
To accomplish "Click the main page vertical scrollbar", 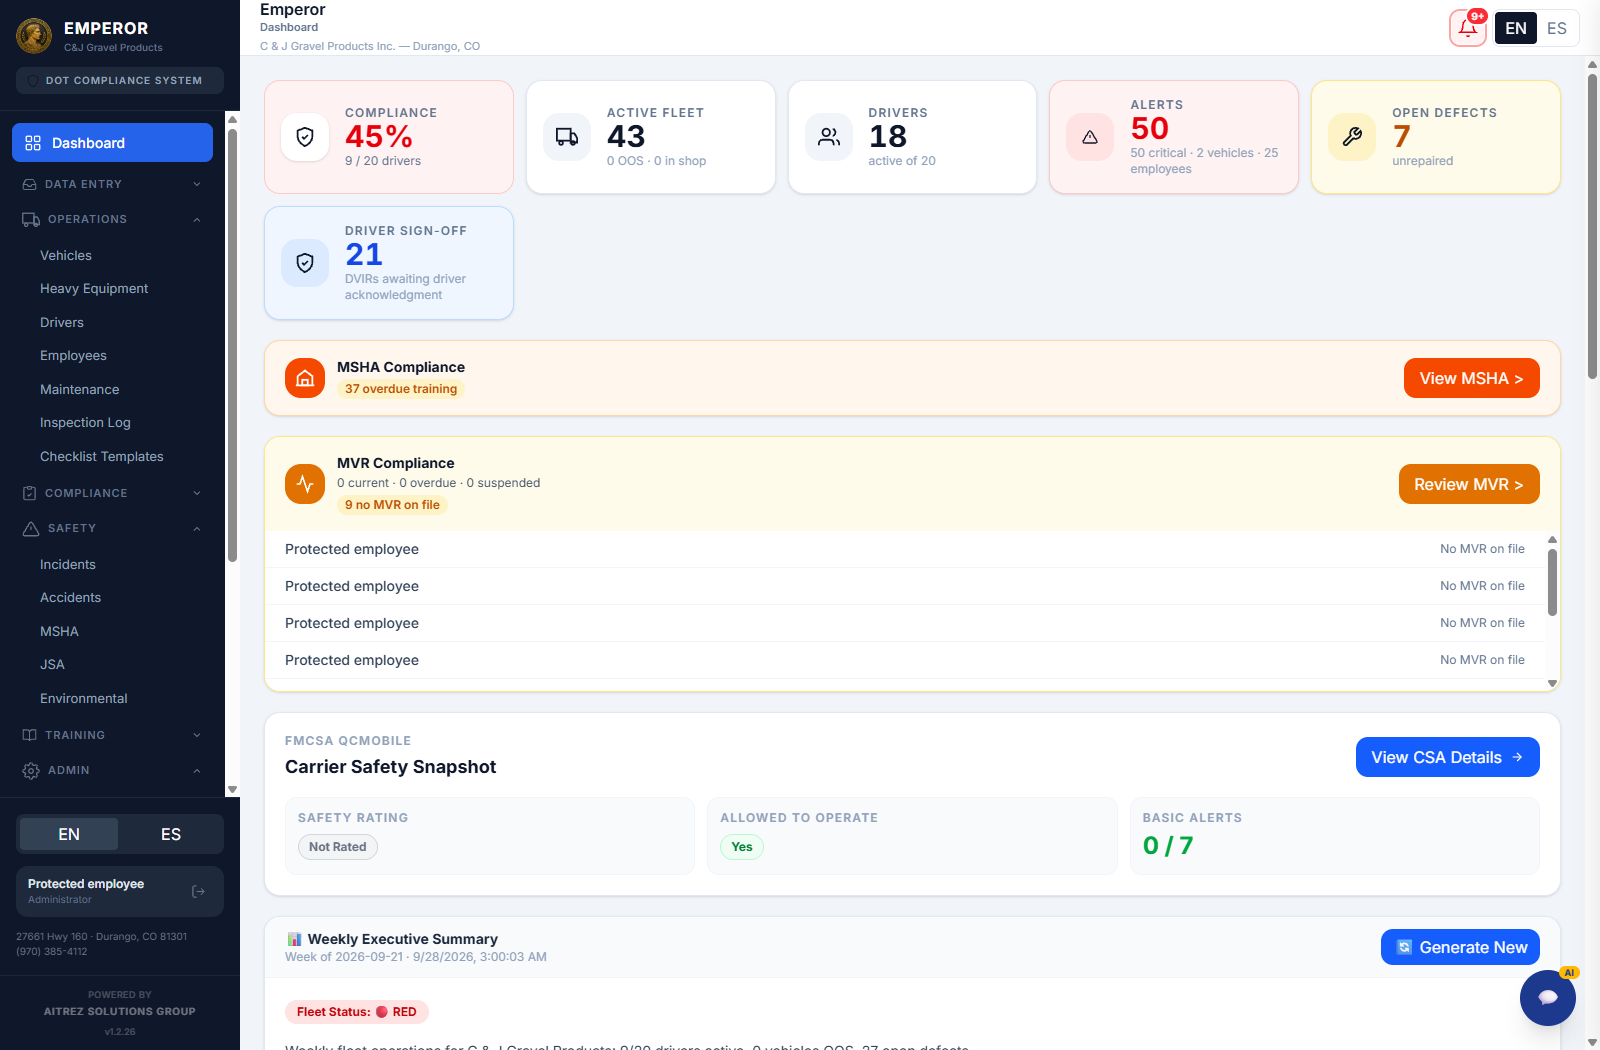I will coord(1592,225).
